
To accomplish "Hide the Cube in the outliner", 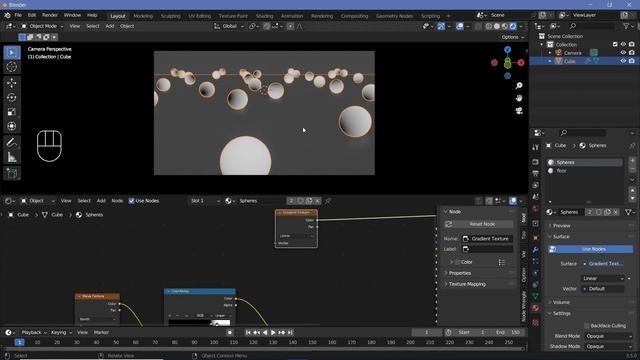I will point(623,61).
